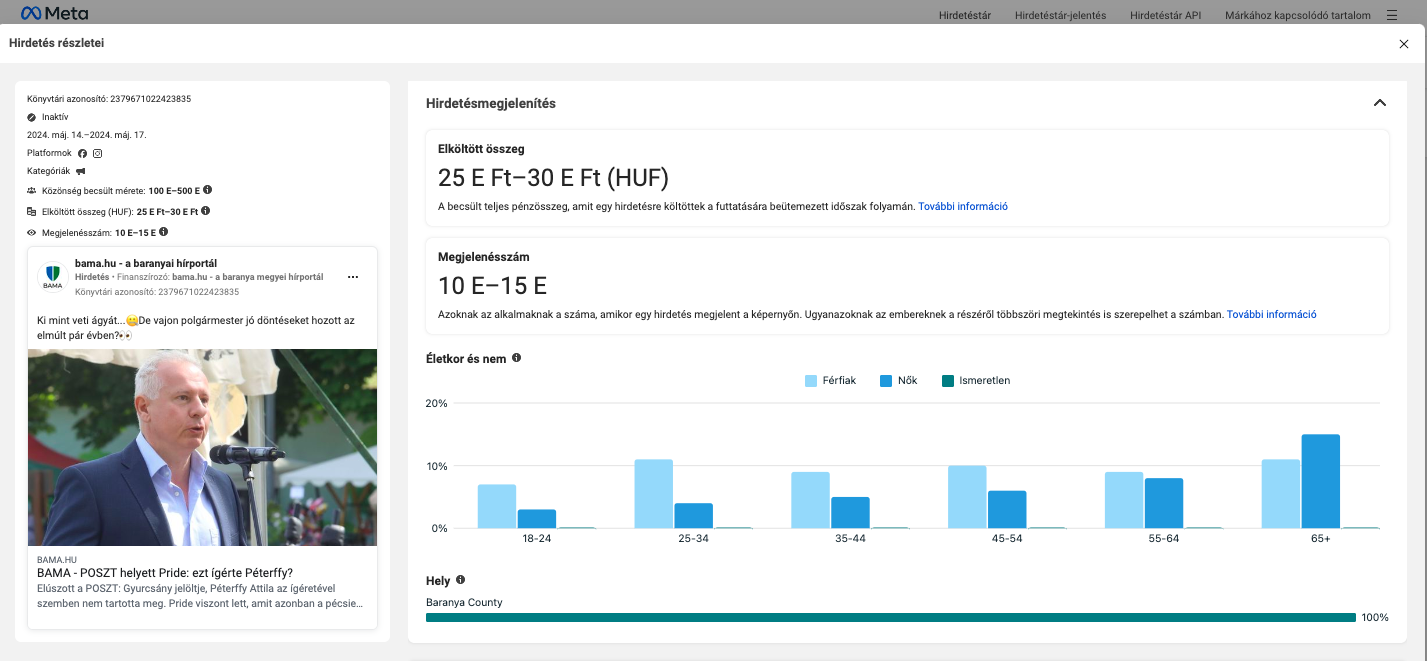The height and width of the screenshot is (661, 1427).
Task: Click the Hirdetés részletei dialog title
Action: click(x=56, y=43)
